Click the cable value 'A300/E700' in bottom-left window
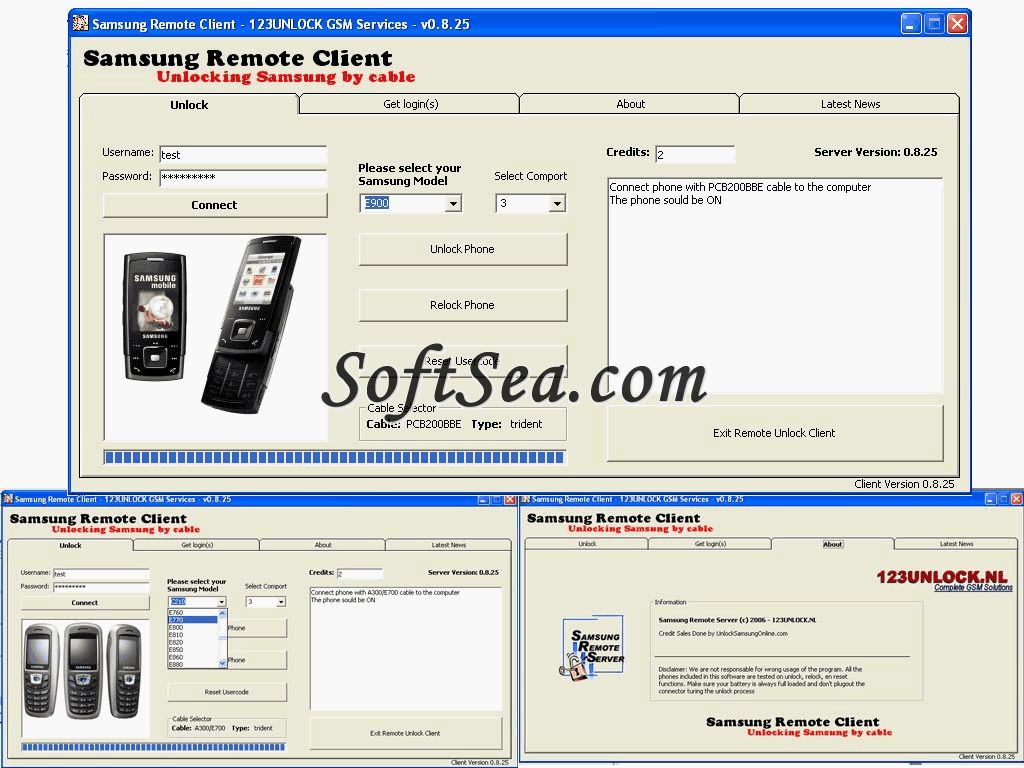 tap(210, 728)
